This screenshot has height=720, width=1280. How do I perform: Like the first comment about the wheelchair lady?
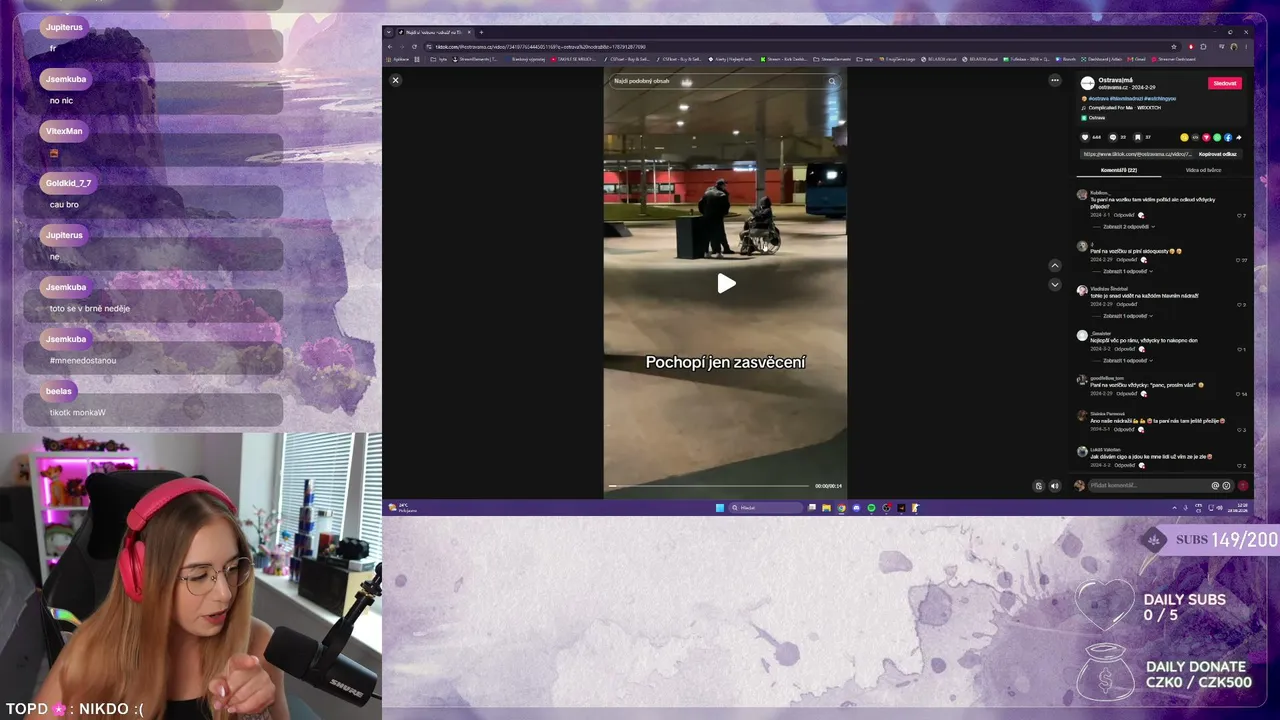pyautogui.click(x=1239, y=215)
